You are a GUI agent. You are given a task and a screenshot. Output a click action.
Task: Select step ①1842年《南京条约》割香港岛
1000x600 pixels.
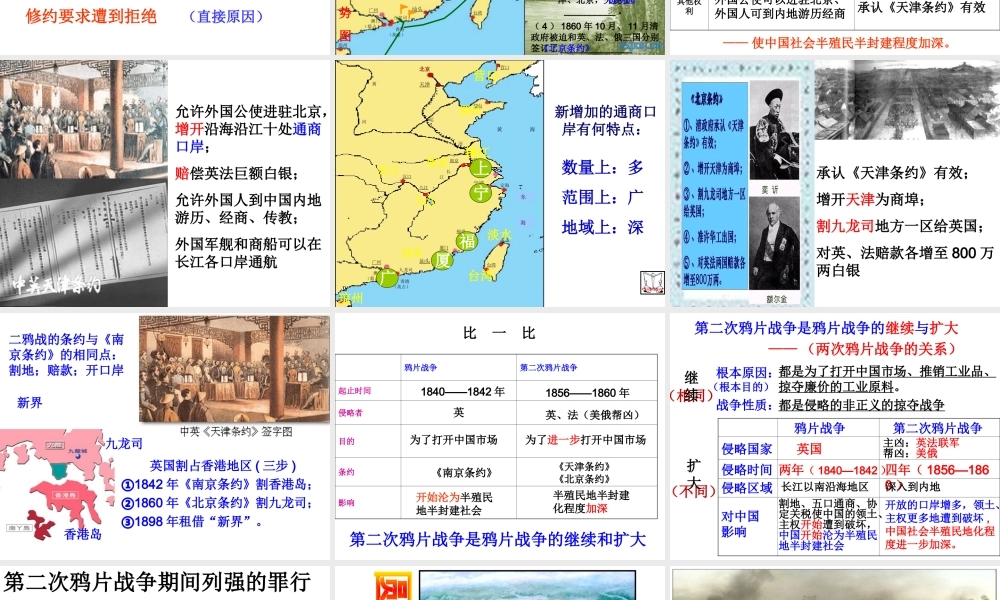point(217,485)
